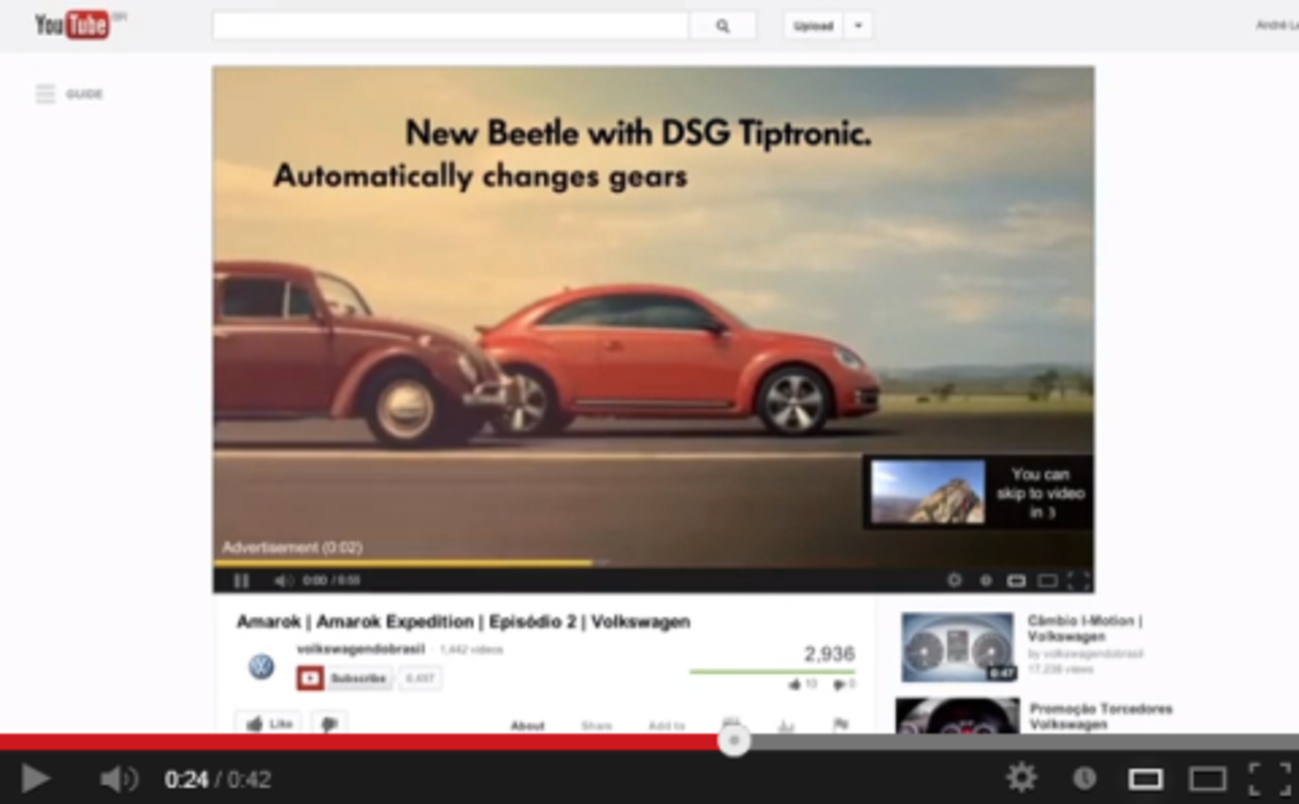1299x804 pixels.
Task: Click the skip-to-video mountain thumbnail
Action: (927, 492)
